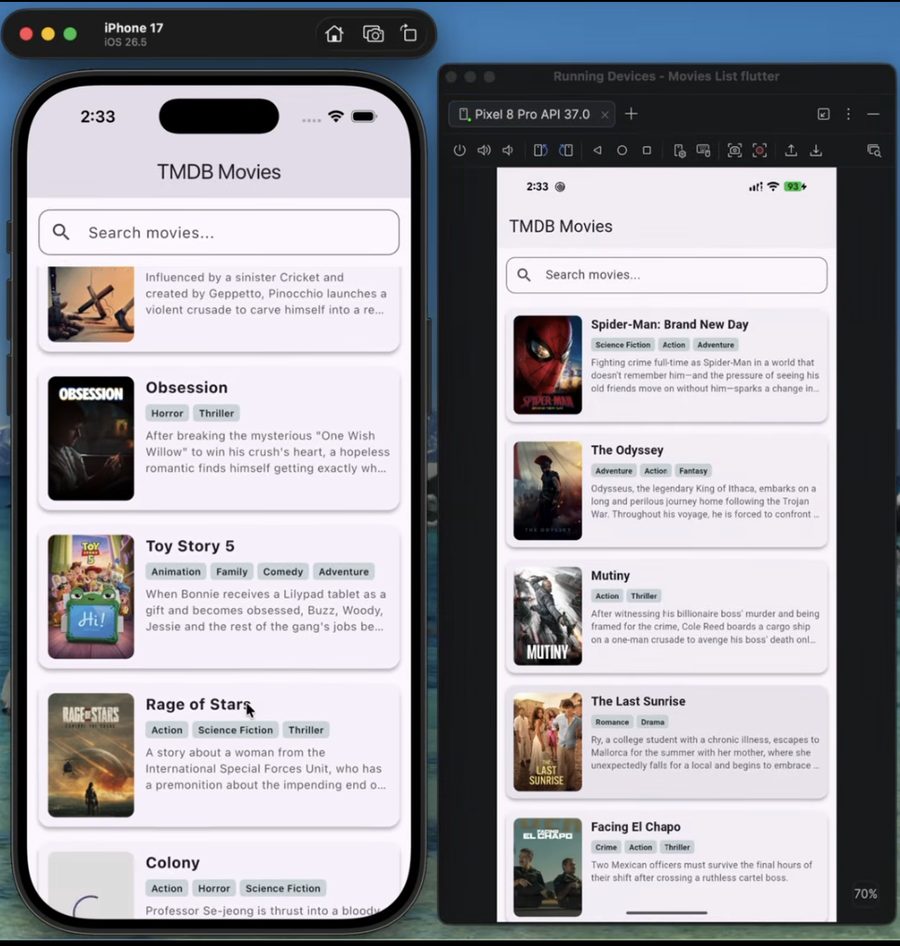Click the iOS Simulator Home button icon
The width and height of the screenshot is (900, 946).
pyautogui.click(x=334, y=34)
